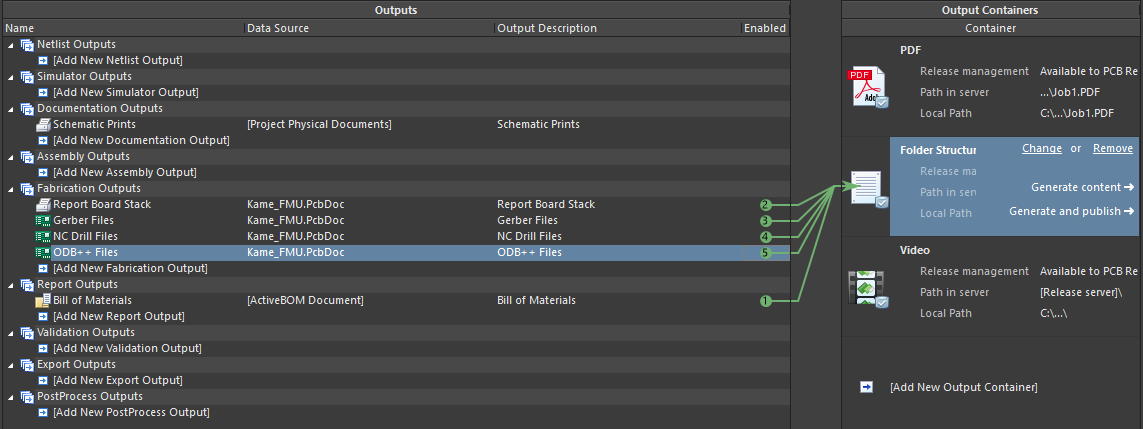Screen dimensions: 1143x429
Task: Click Add New Assembly Output
Action: (125, 173)
